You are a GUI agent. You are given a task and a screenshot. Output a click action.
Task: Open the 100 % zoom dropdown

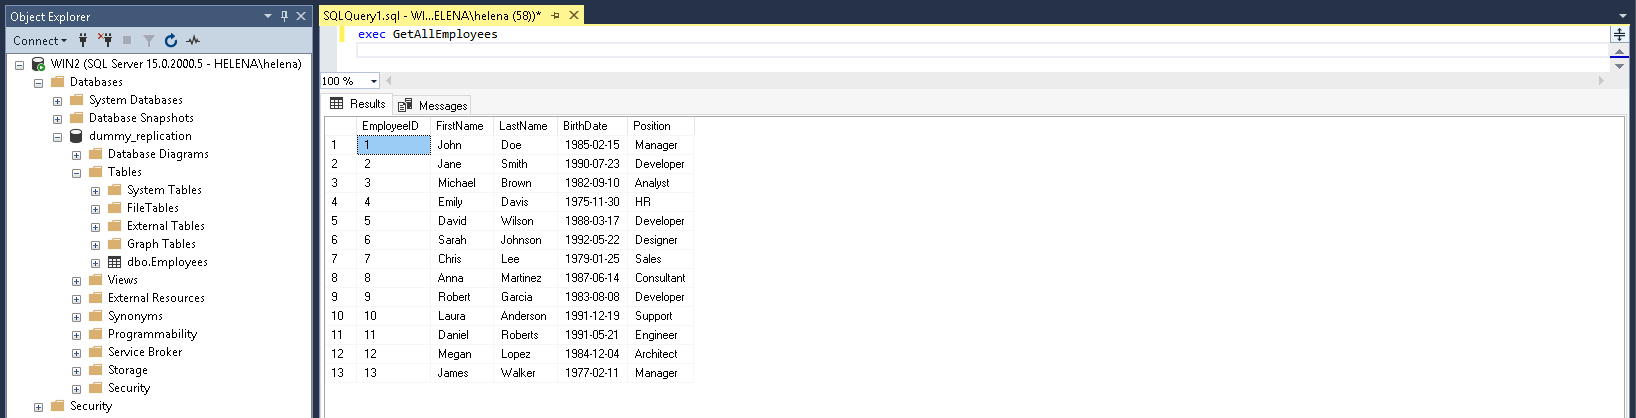pyautogui.click(x=374, y=81)
